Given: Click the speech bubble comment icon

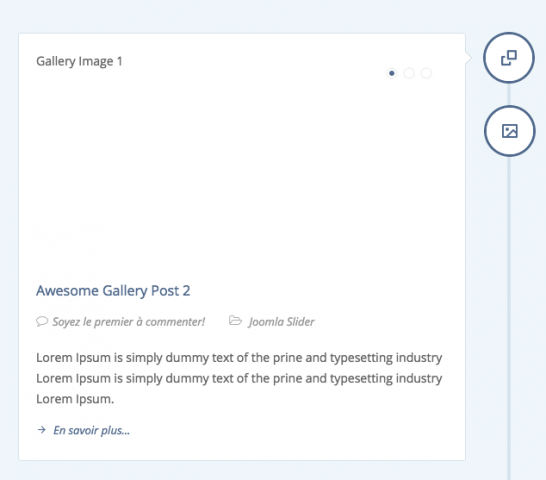Looking at the screenshot, I should click(x=42, y=321).
